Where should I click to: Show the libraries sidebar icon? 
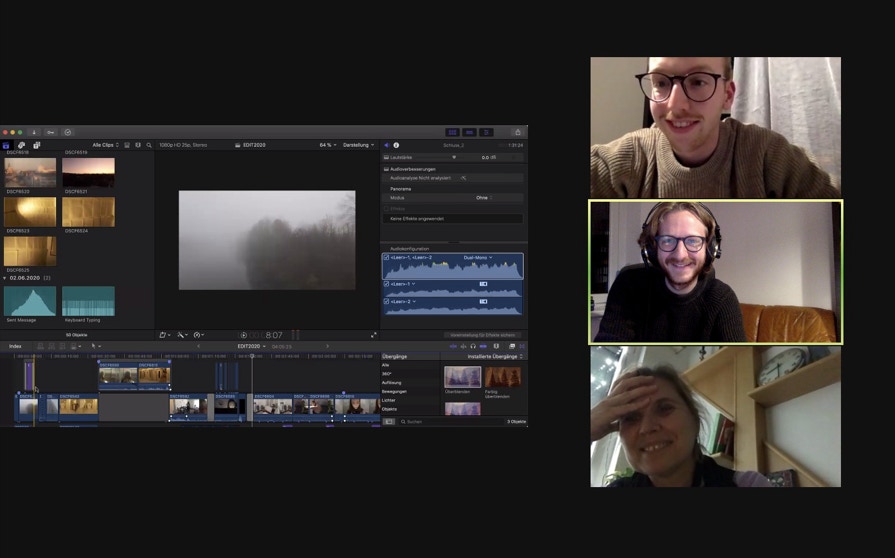(6, 145)
